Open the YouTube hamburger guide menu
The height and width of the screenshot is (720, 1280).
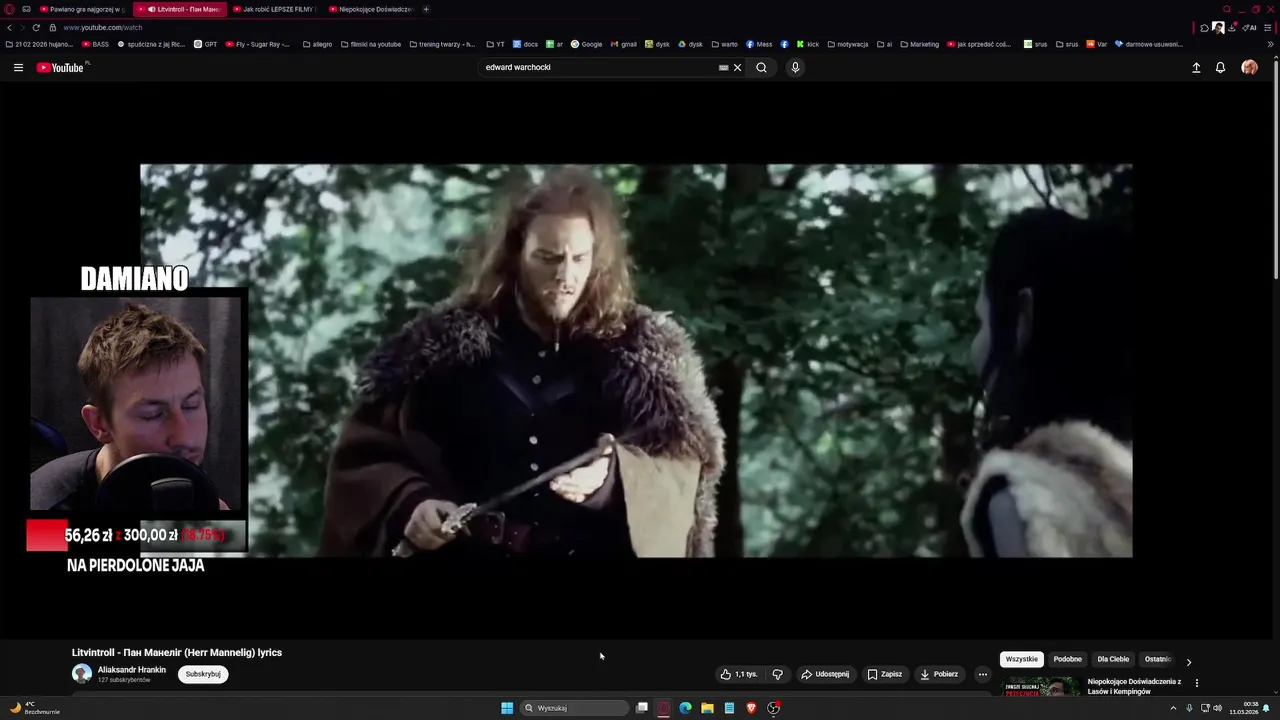[x=18, y=68]
